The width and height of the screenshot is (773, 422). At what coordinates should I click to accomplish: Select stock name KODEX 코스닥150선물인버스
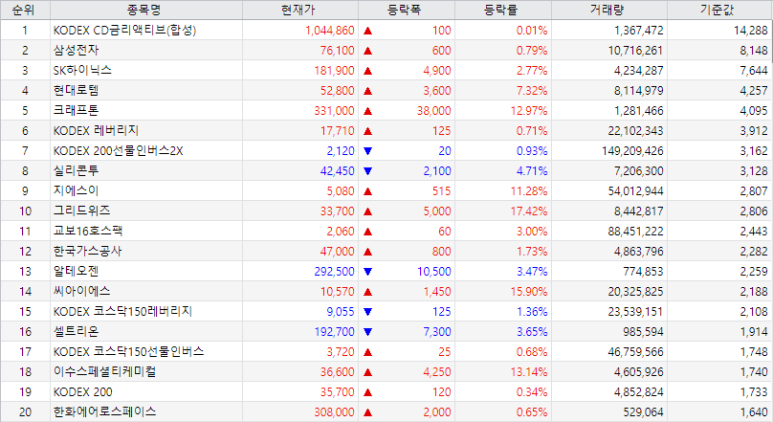coord(129,352)
